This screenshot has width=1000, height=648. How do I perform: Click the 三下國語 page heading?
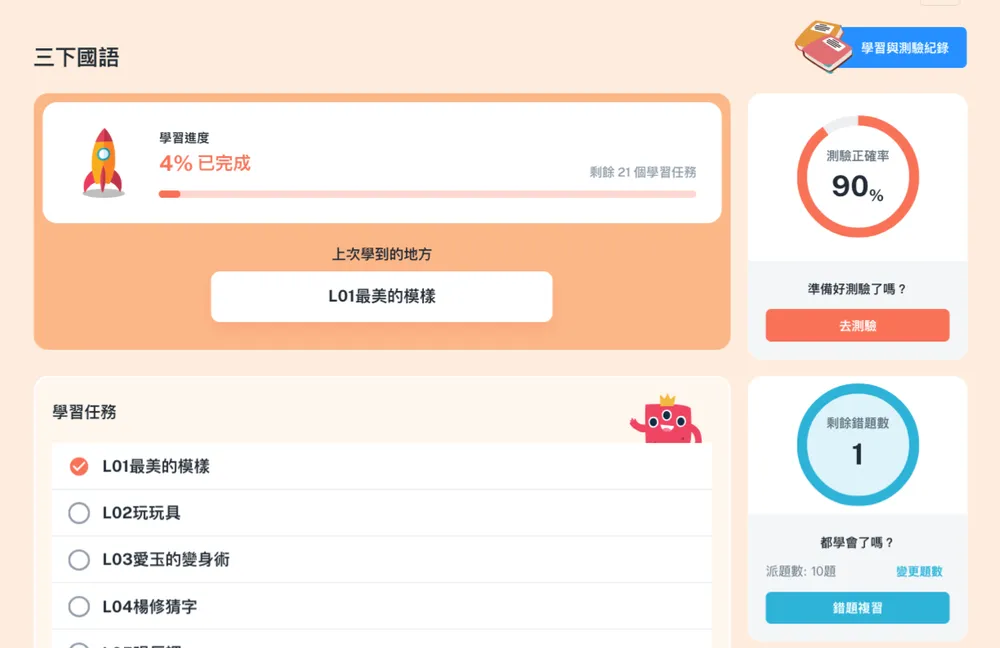pyautogui.click(x=77, y=58)
